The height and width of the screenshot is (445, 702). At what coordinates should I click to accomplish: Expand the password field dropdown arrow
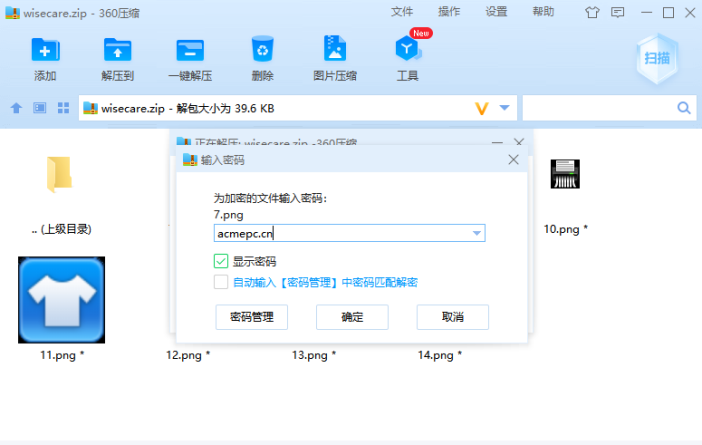[x=477, y=233]
